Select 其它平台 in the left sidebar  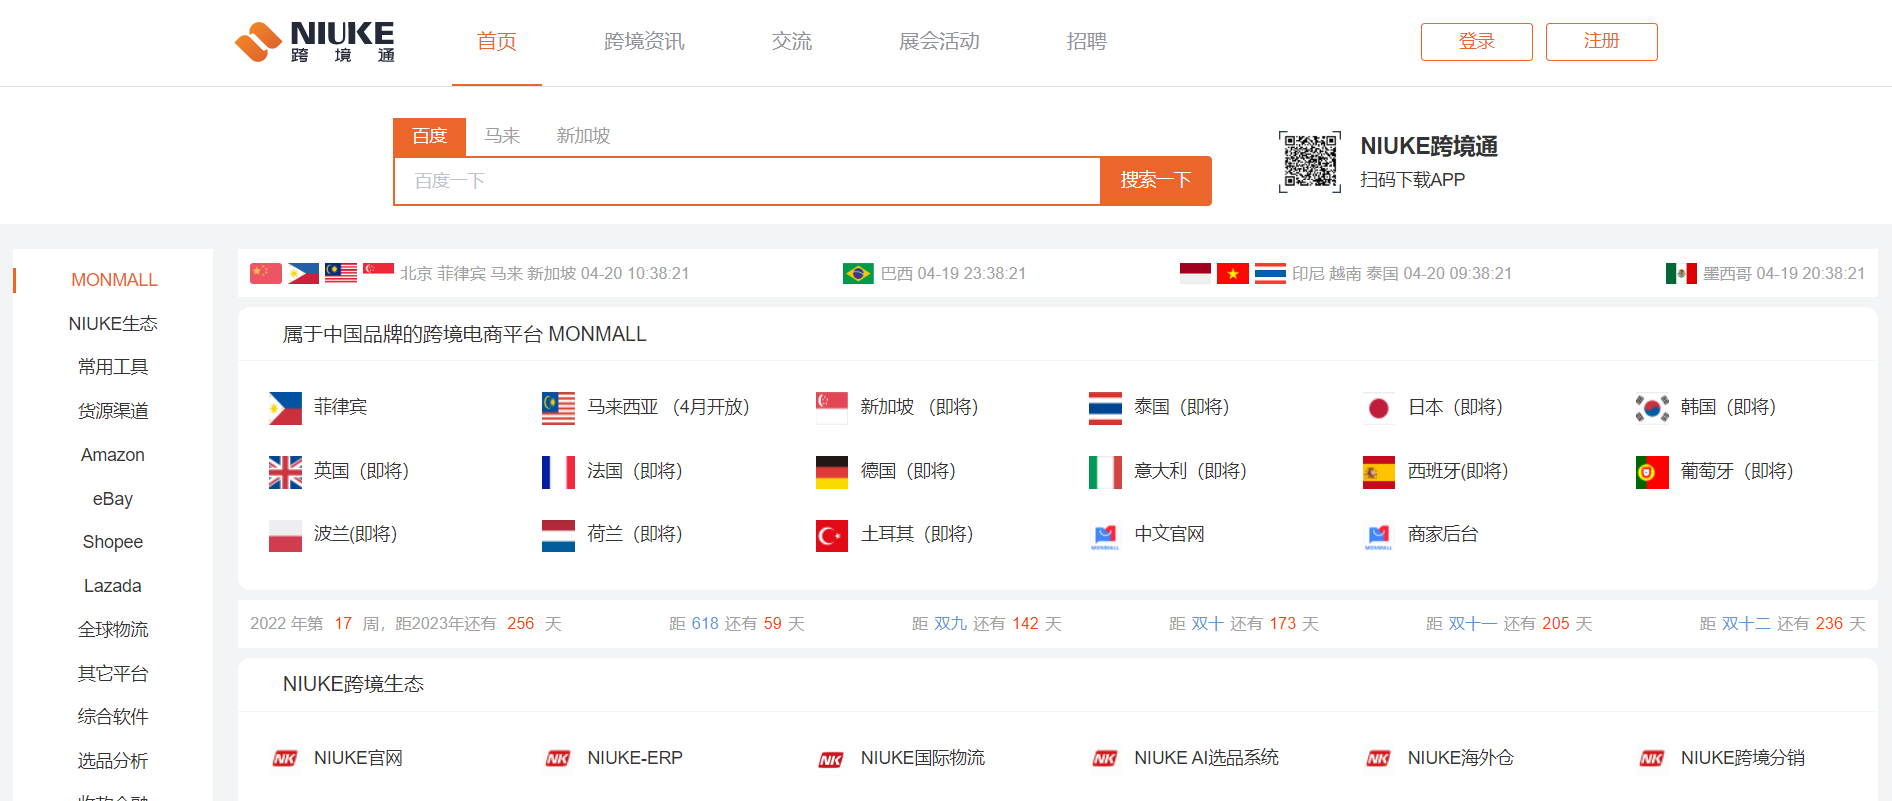114,674
